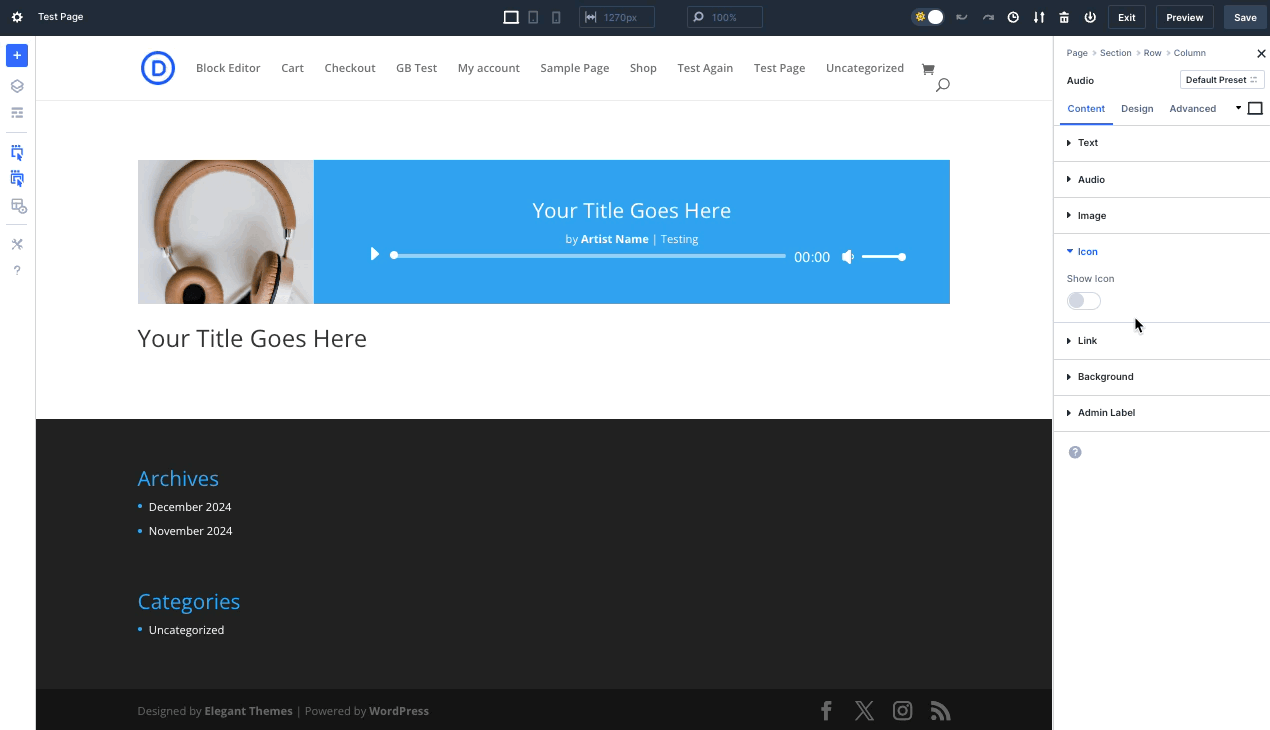Switch to phone view icon
This screenshot has width=1270, height=730.
[557, 17]
